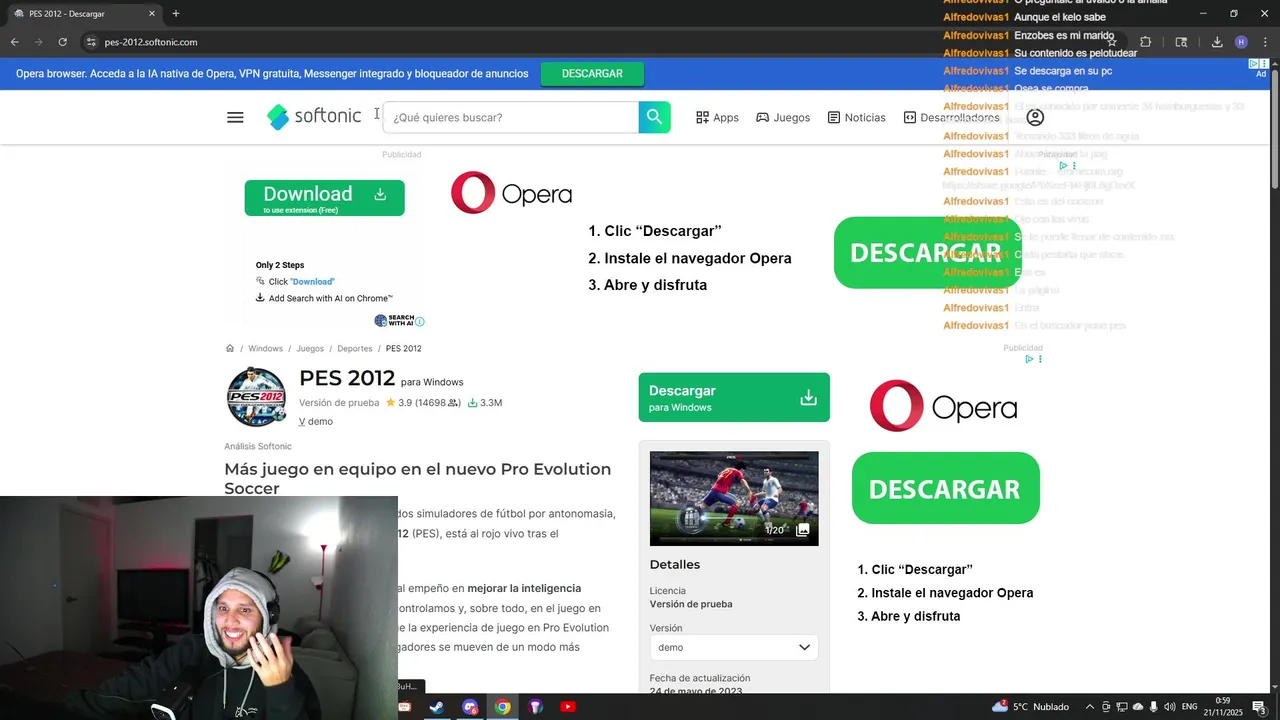Open the Noticias menu item
The height and width of the screenshot is (720, 1280).
[x=856, y=117]
